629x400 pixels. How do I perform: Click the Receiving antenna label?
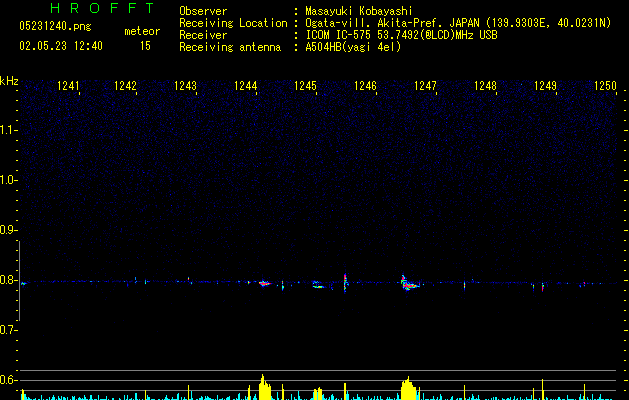[230, 47]
